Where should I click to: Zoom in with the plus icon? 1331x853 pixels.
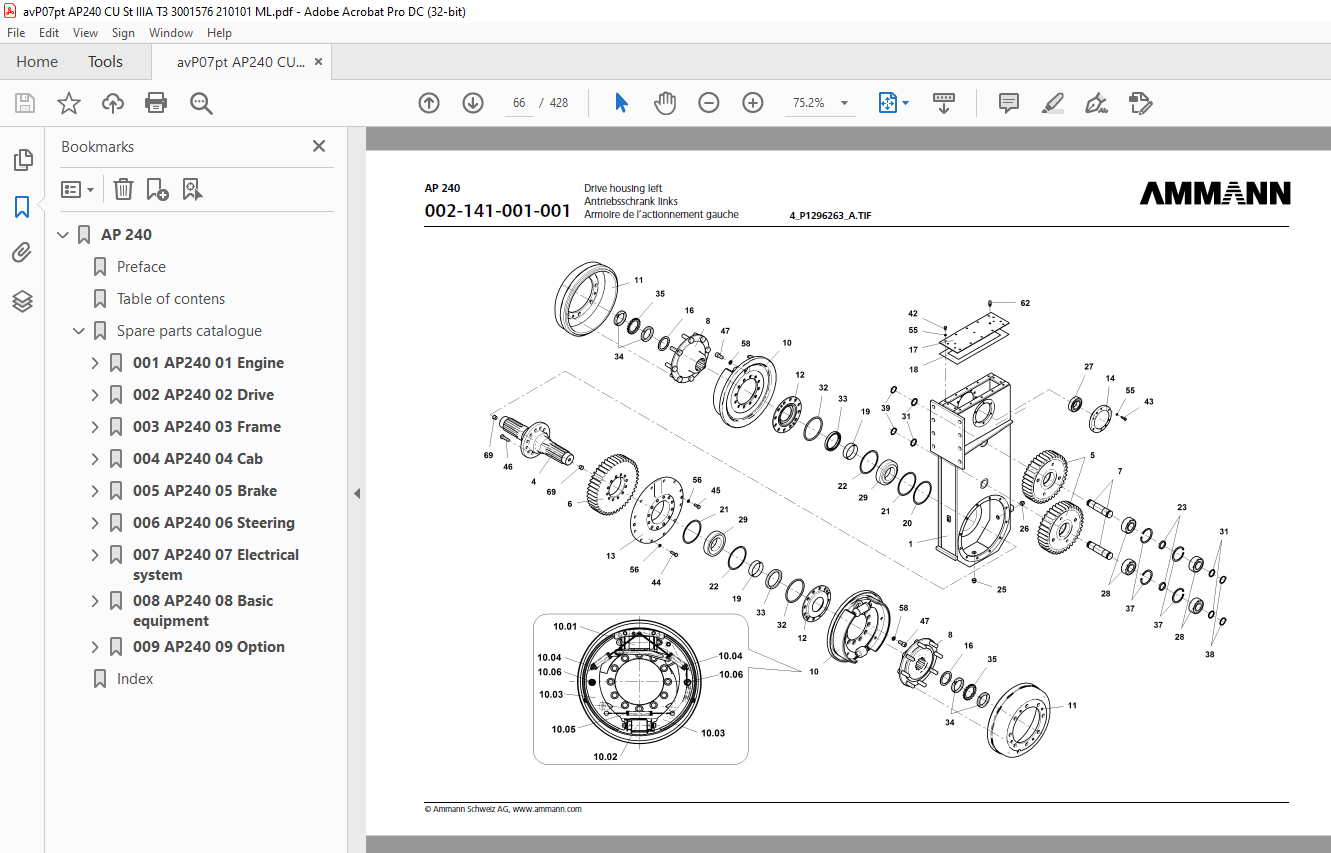coord(753,103)
